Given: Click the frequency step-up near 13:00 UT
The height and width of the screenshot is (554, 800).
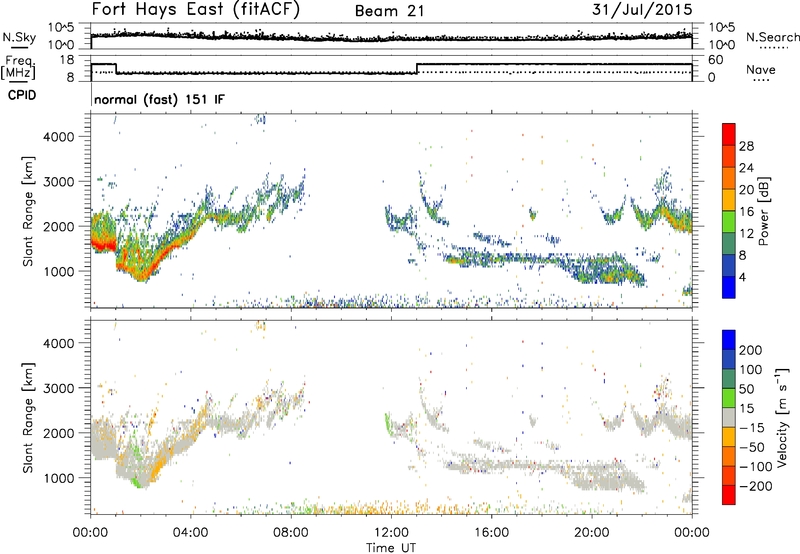Looking at the screenshot, I should click(417, 68).
